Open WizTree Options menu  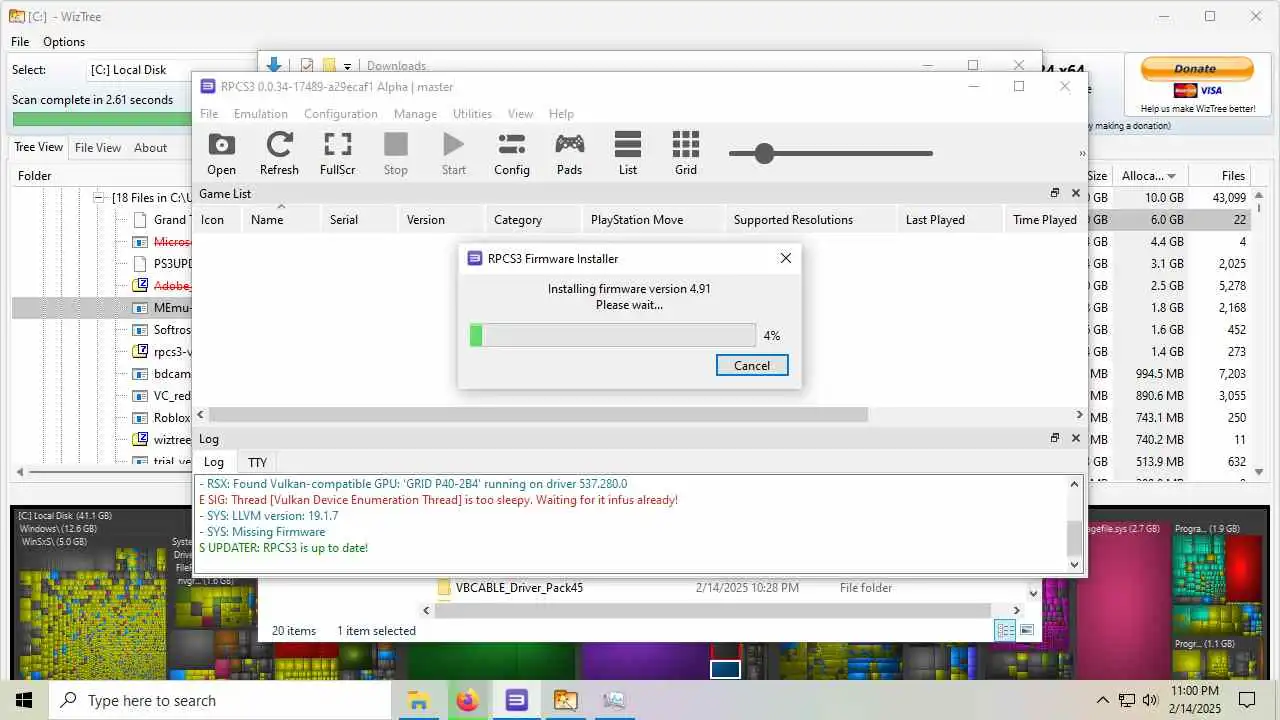(64, 42)
